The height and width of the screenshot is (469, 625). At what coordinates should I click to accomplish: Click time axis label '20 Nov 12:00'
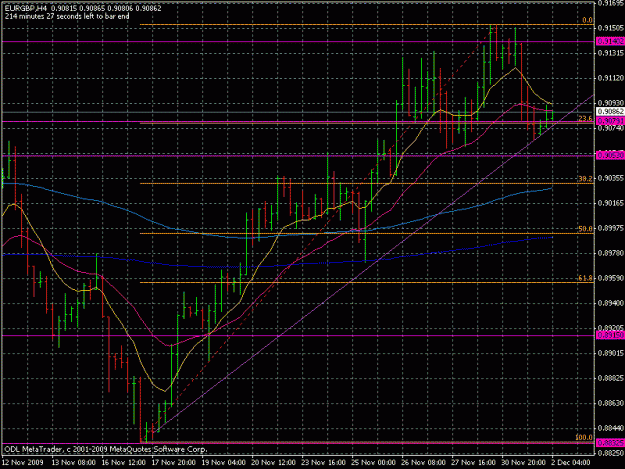(273, 463)
